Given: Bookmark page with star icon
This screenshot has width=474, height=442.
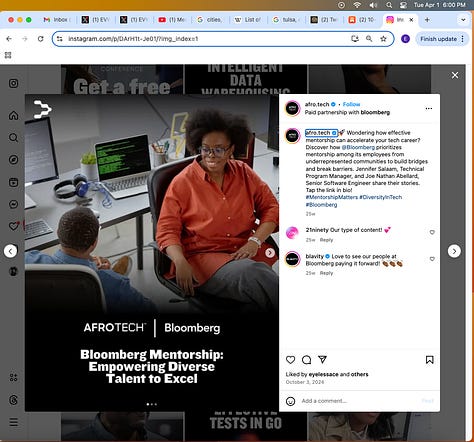Looking at the screenshot, I should click(383, 39).
